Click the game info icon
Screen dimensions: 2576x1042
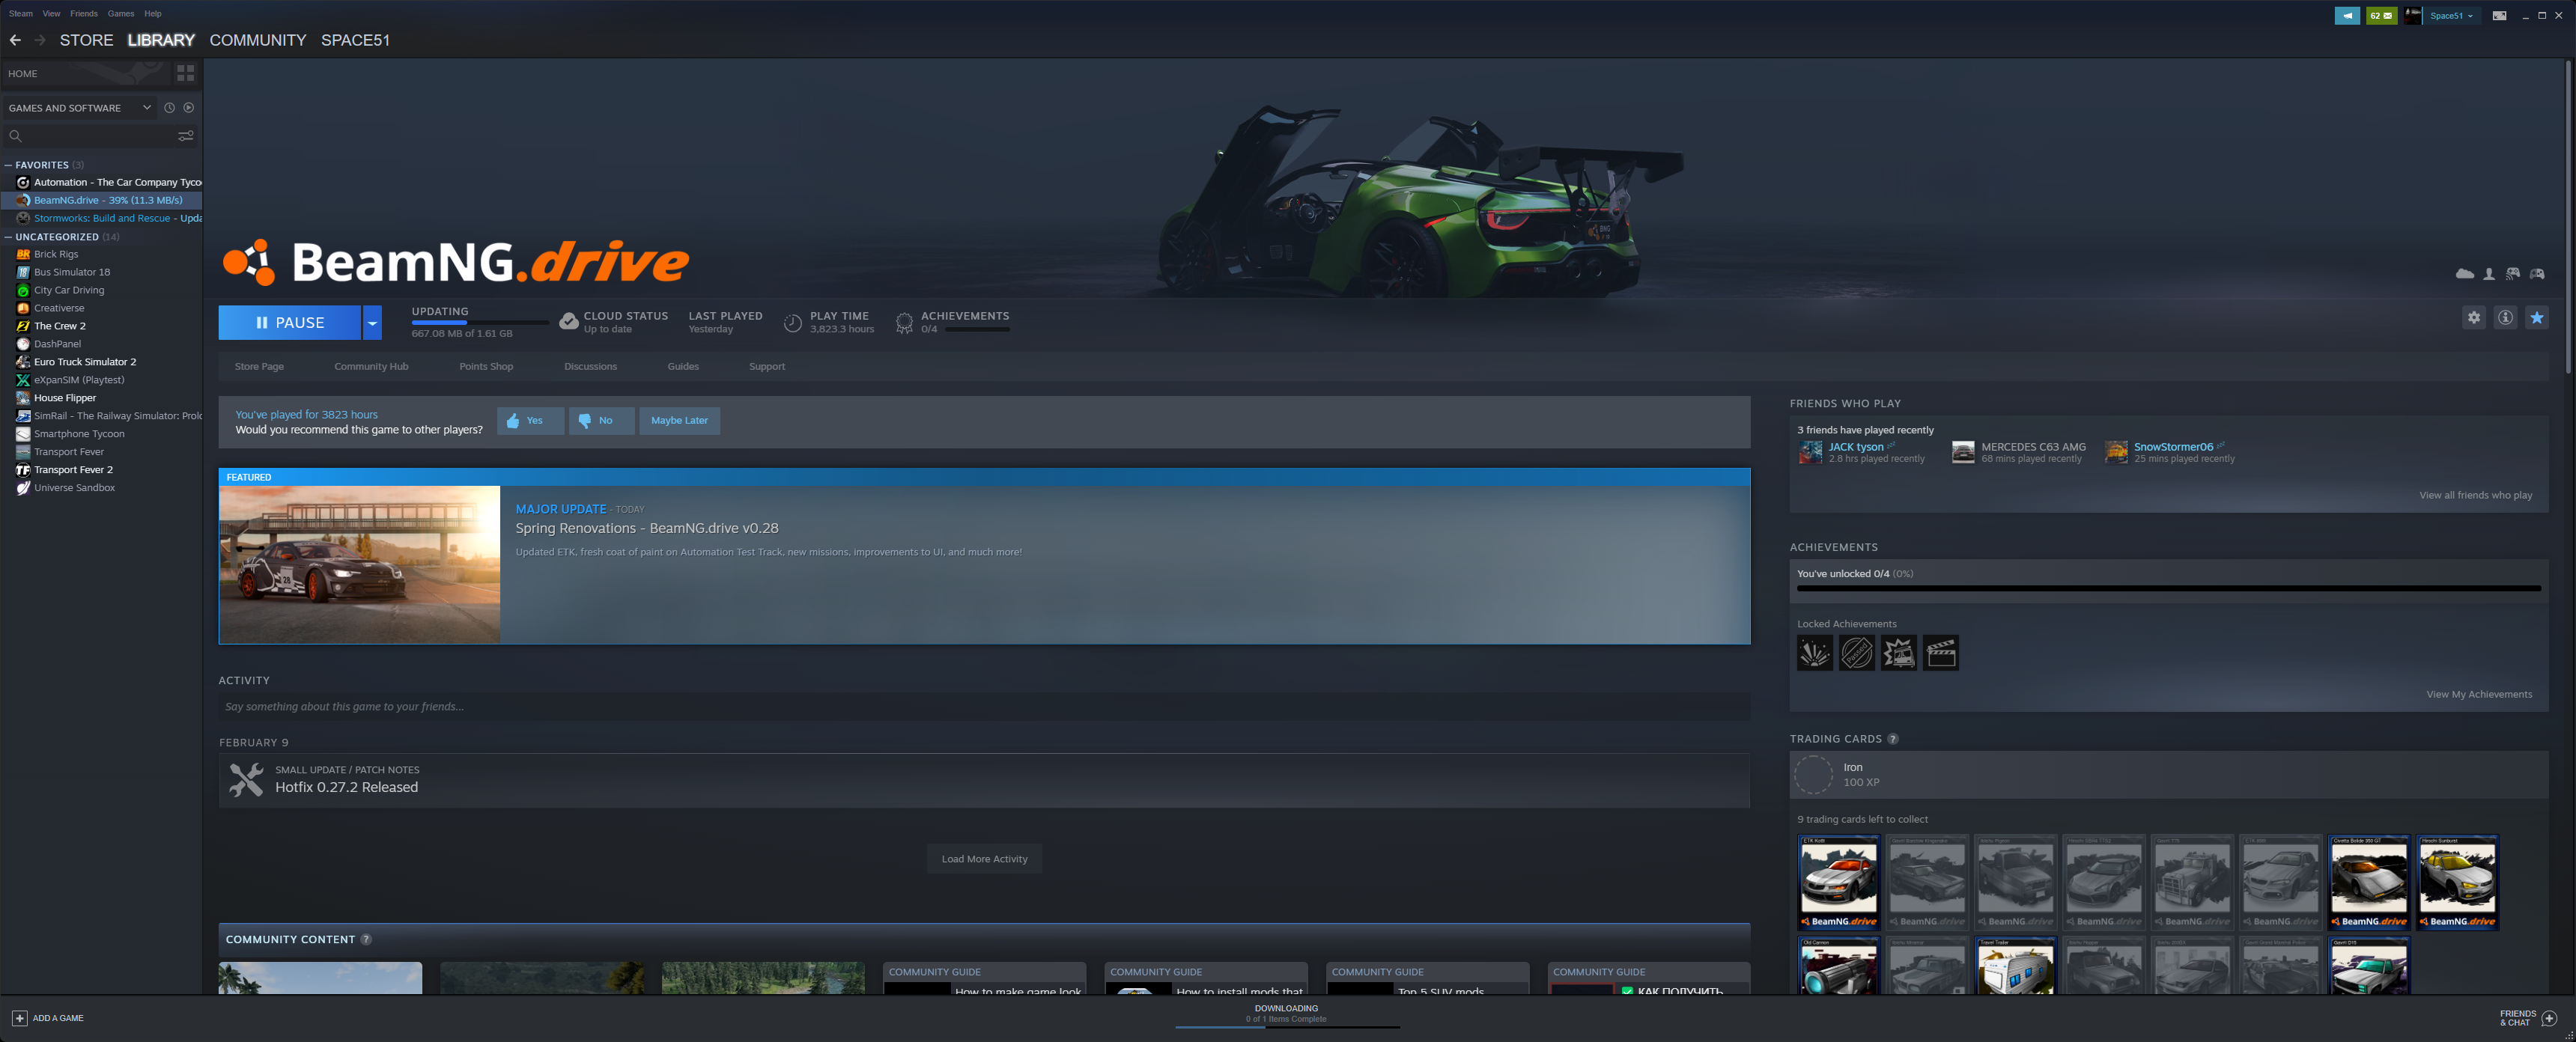tap(2505, 318)
